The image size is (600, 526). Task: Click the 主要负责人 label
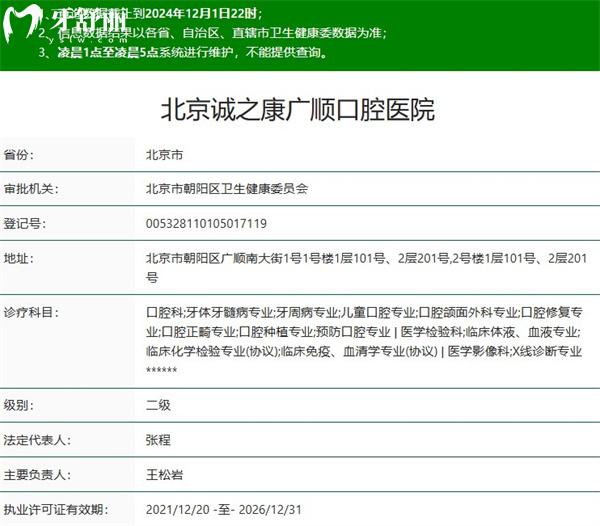click(37, 475)
